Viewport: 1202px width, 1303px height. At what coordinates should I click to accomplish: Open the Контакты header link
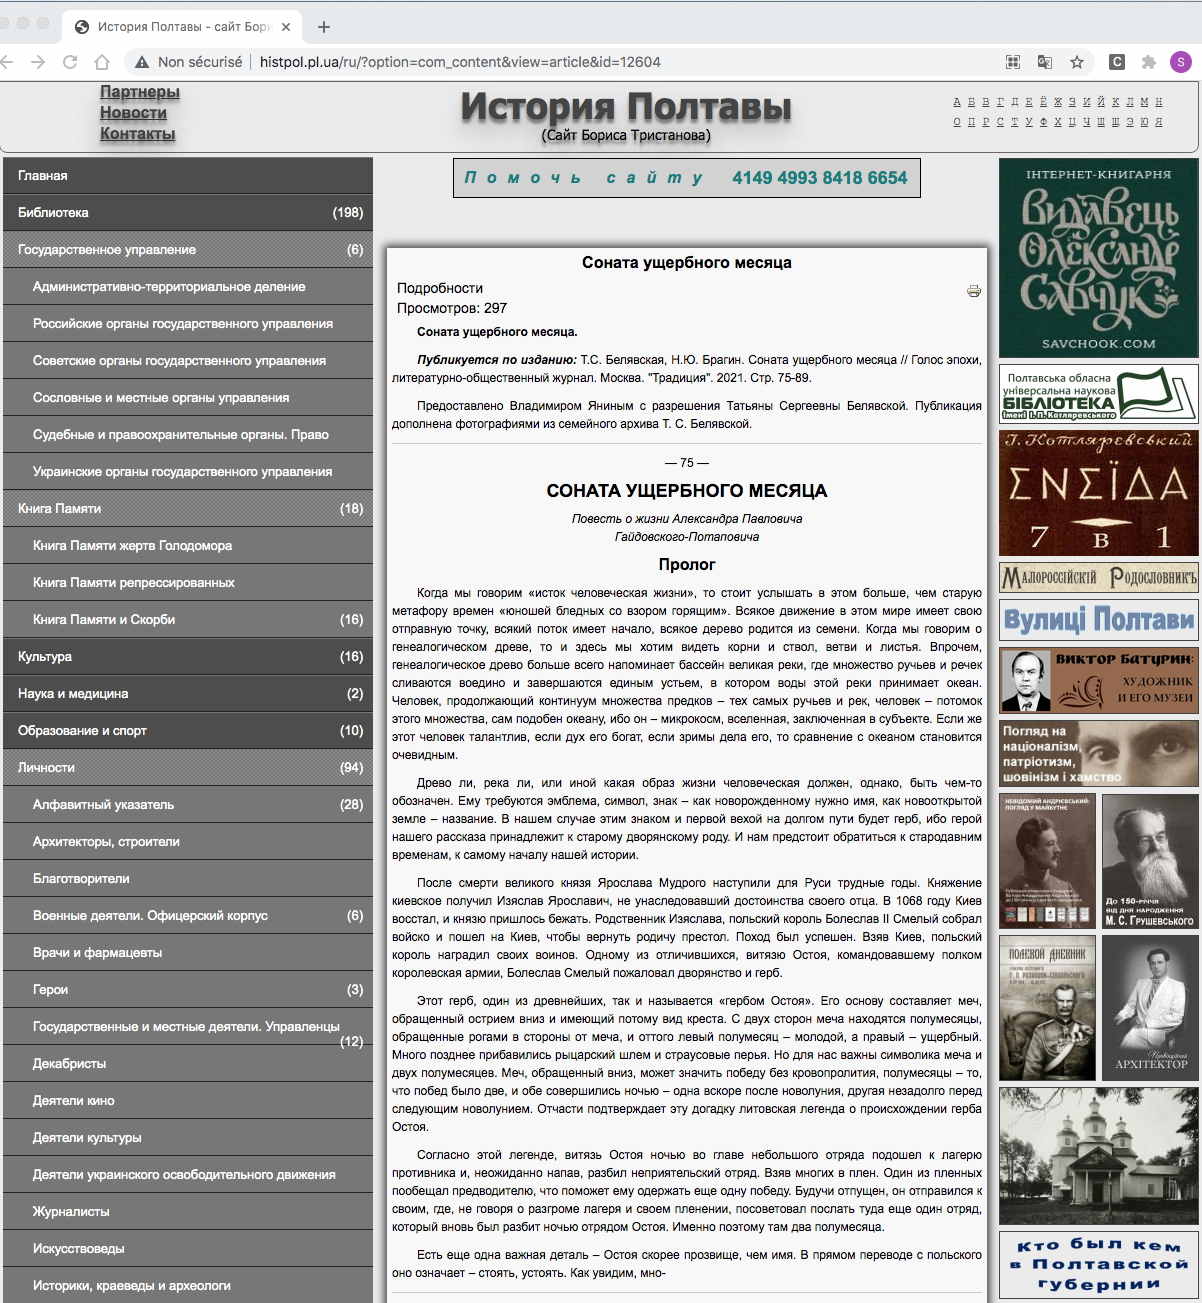(x=137, y=134)
